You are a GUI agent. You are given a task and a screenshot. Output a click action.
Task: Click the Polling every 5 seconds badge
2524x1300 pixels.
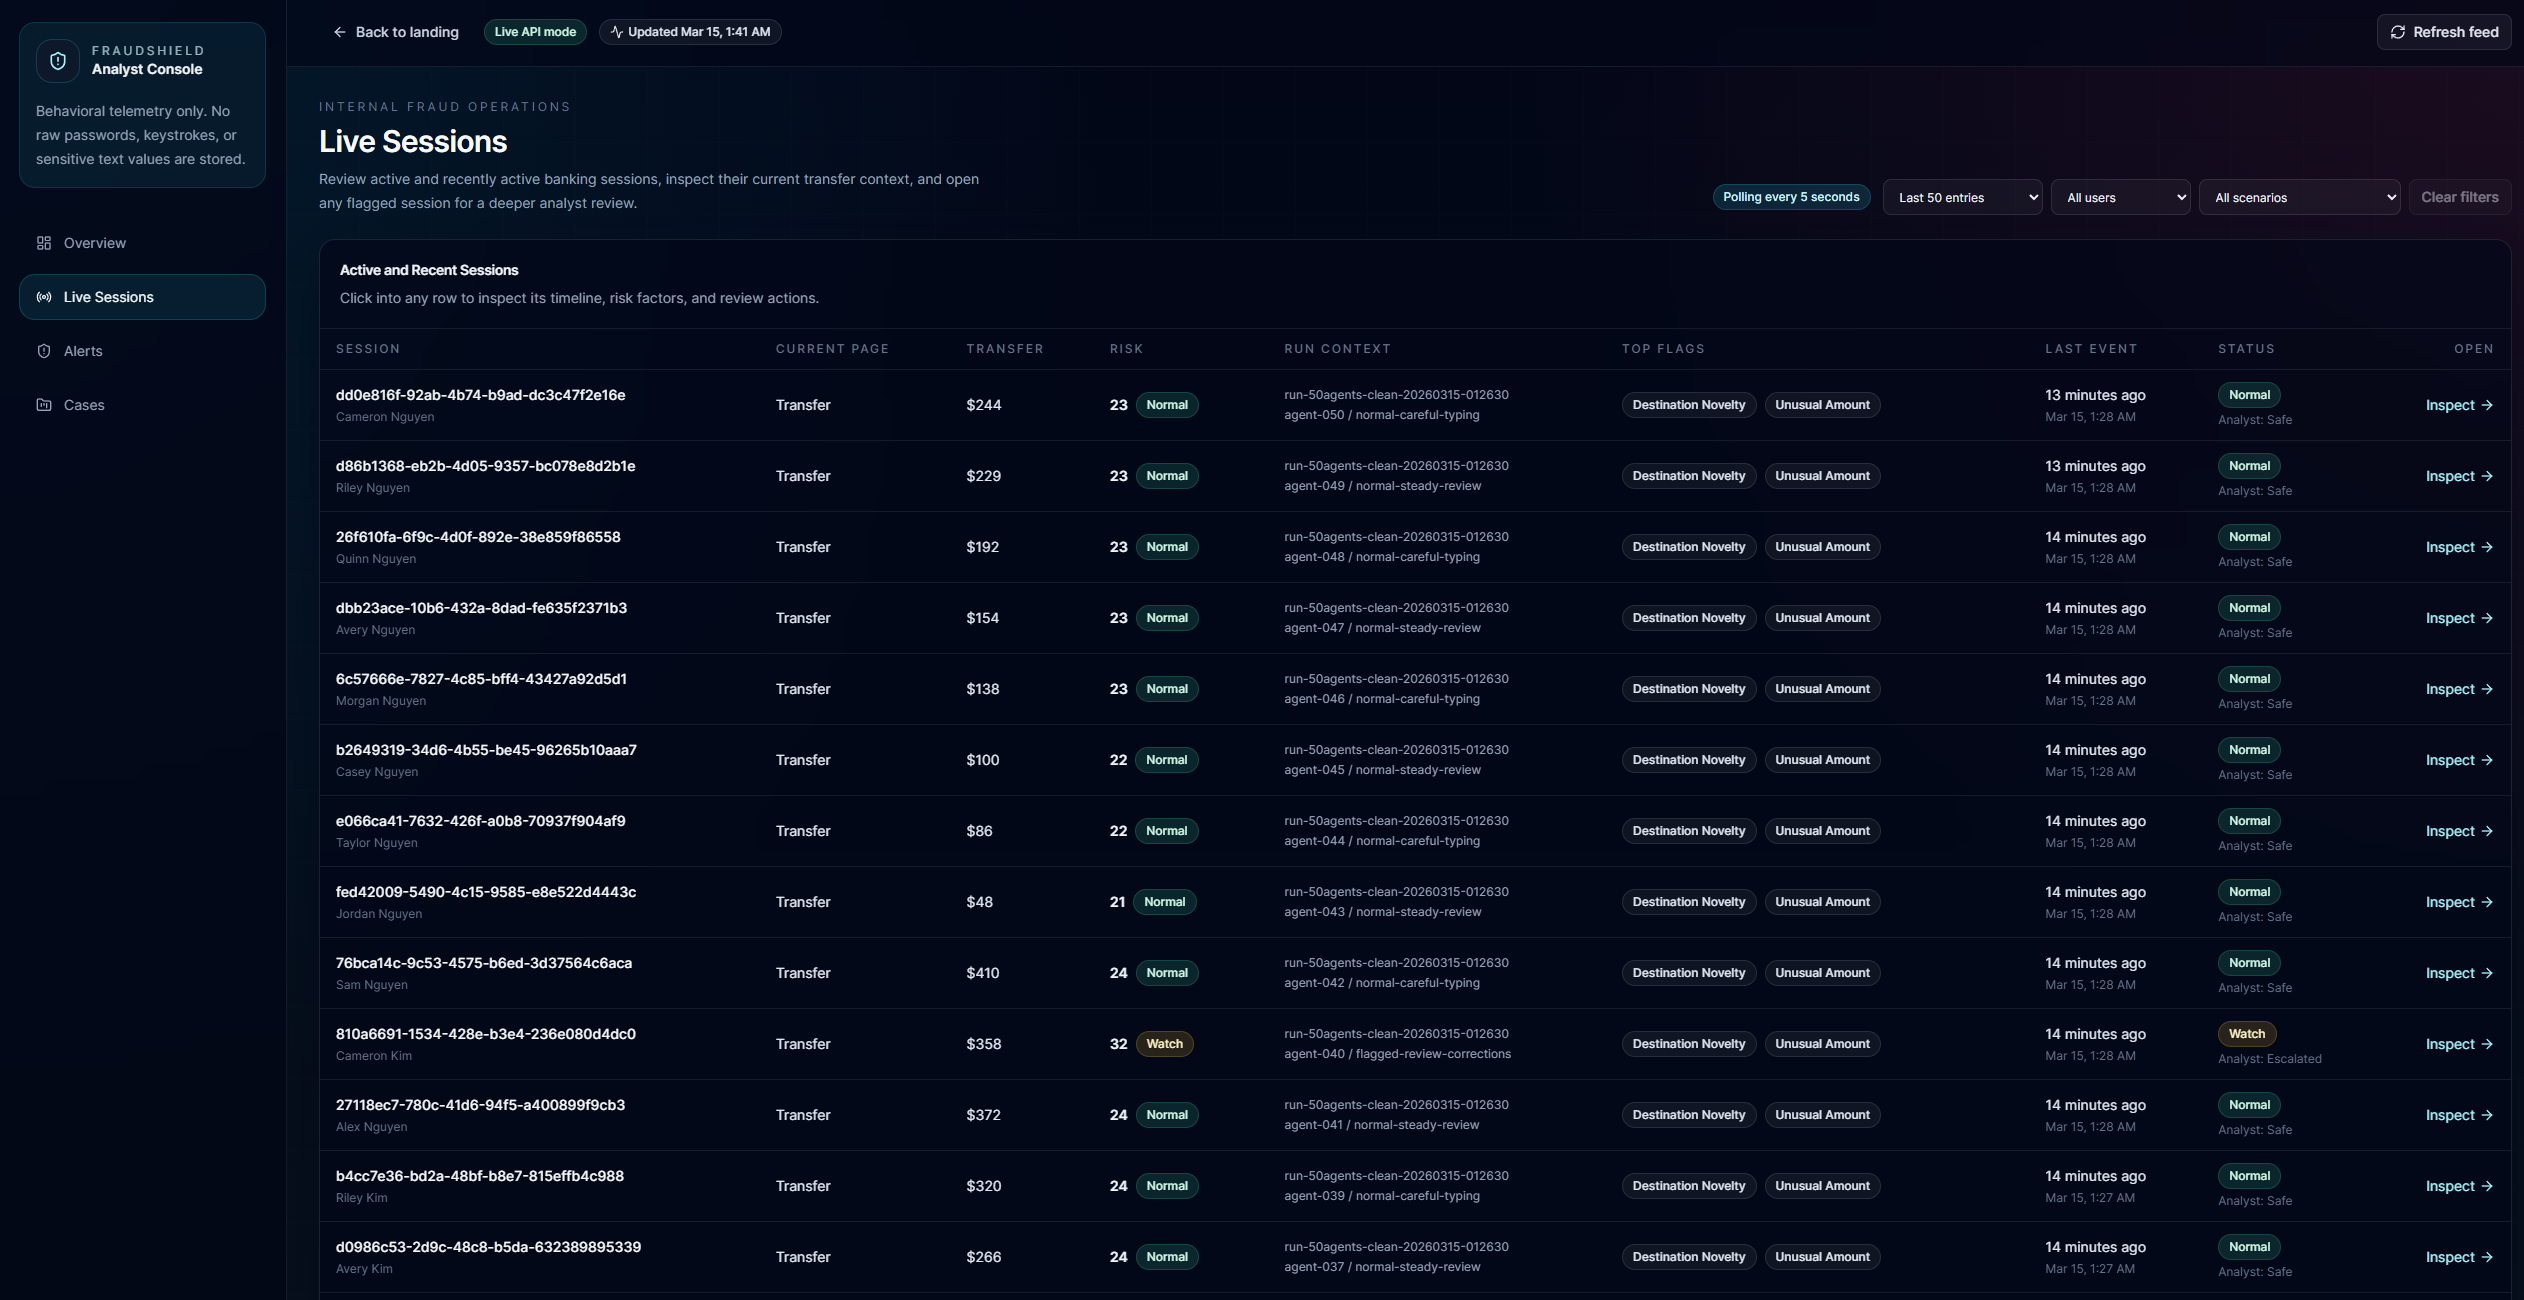1790,197
